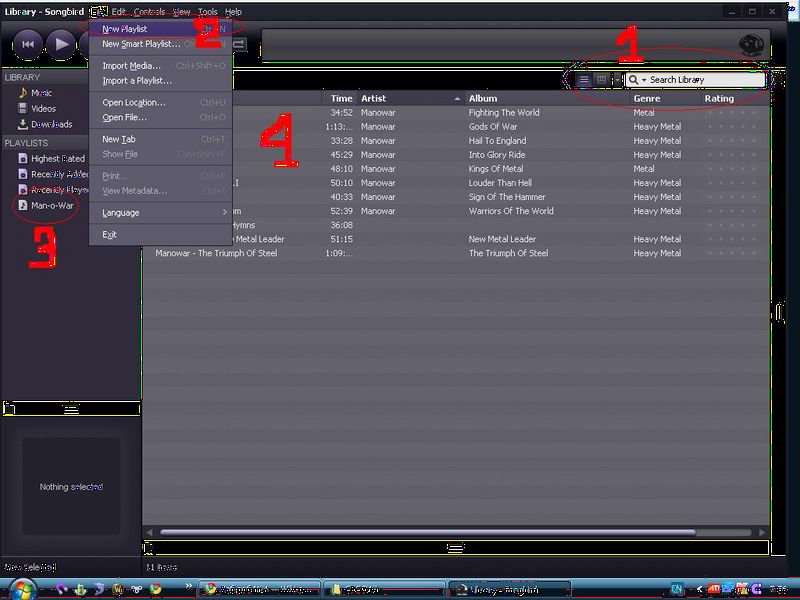Click Open File menu entry
This screenshot has height=600, width=800.
coord(124,117)
